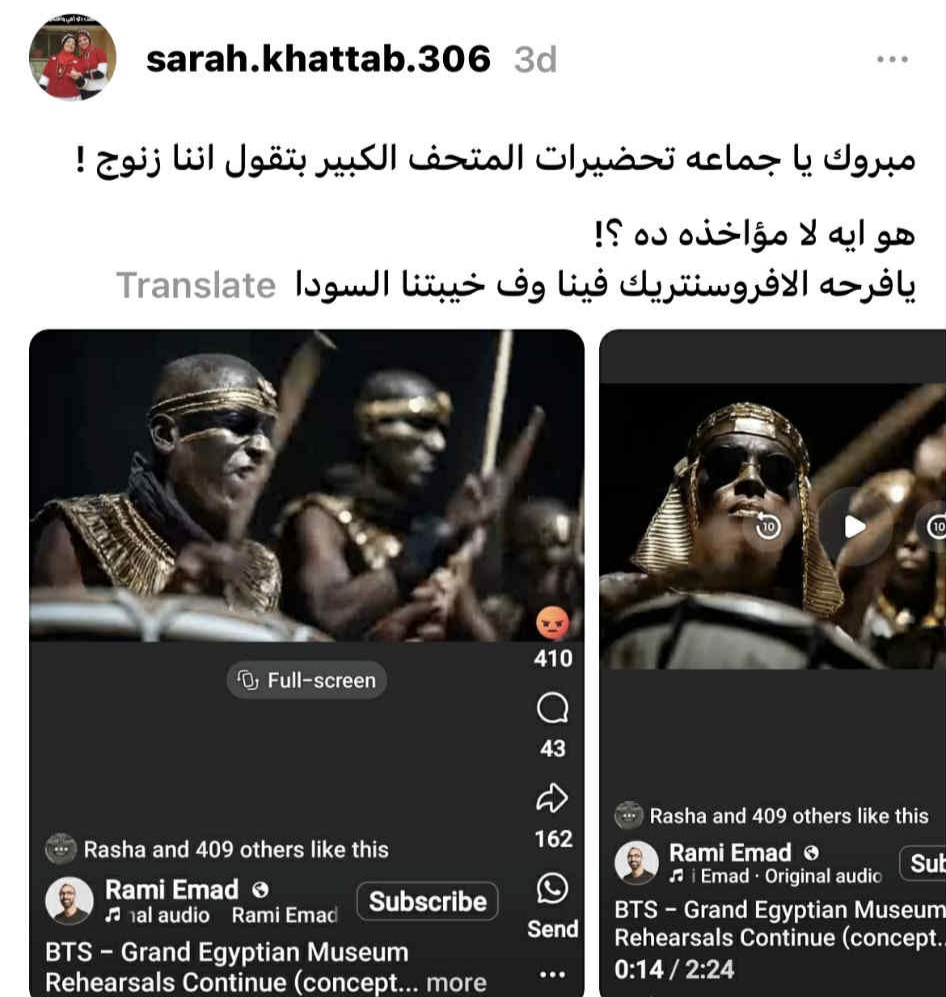Viewport: 946px width, 997px height.
Task: View 'Rasha and 409 others like this'
Action: [236, 849]
